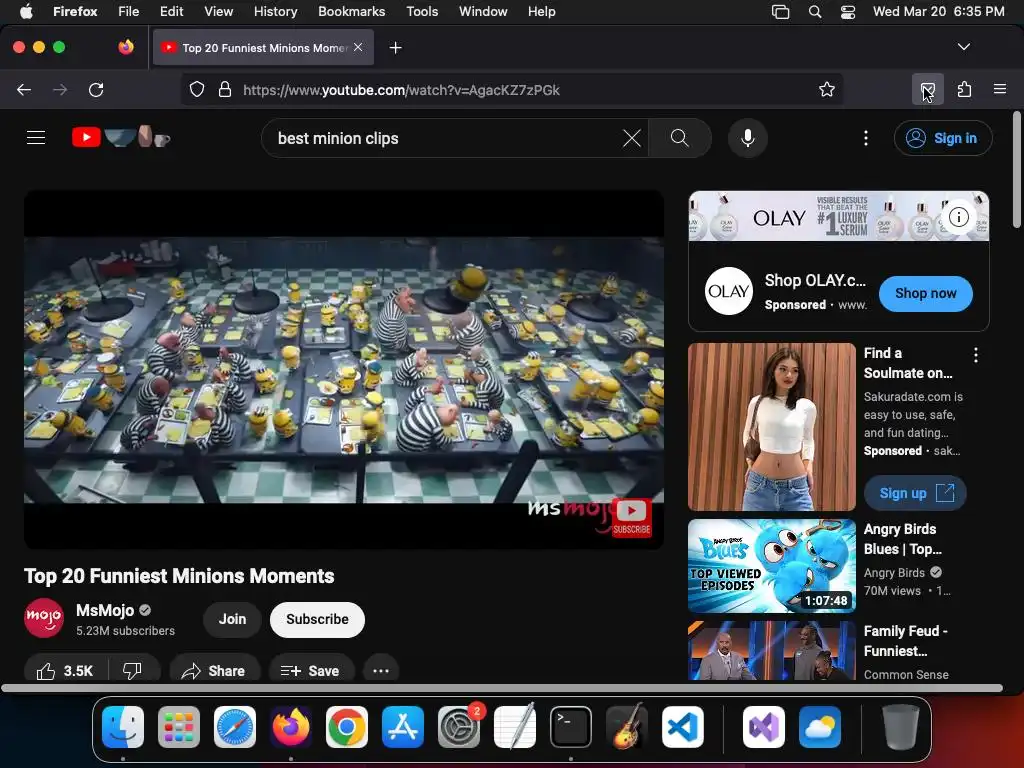Like the video with thumbs up
Screen dimensions: 1024x768
pos(65,670)
